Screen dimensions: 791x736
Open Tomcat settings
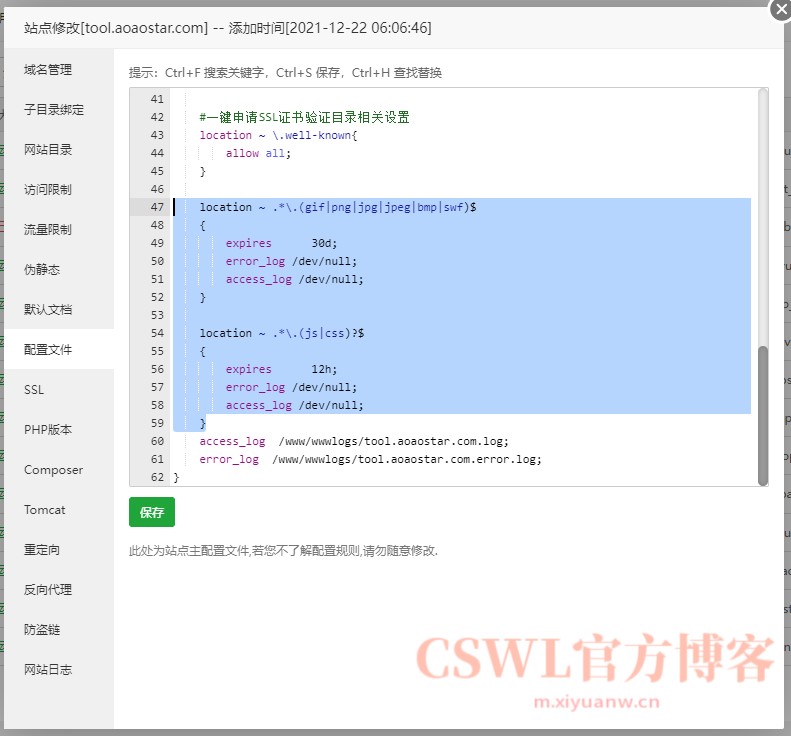pos(45,510)
